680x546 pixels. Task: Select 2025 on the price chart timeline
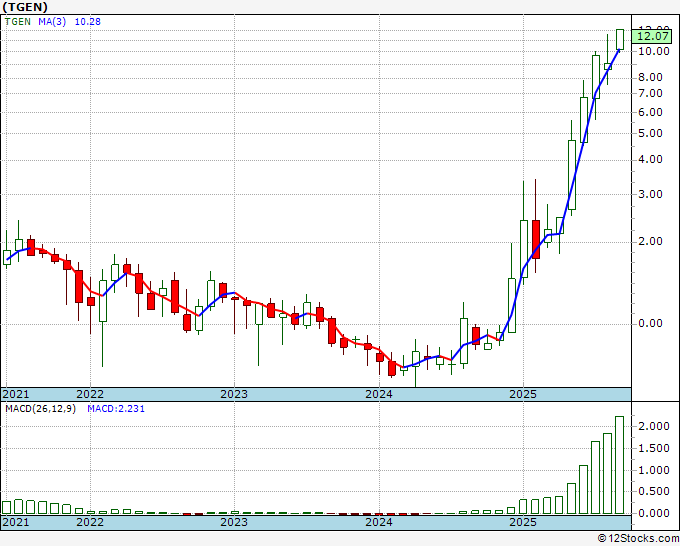coord(523,394)
